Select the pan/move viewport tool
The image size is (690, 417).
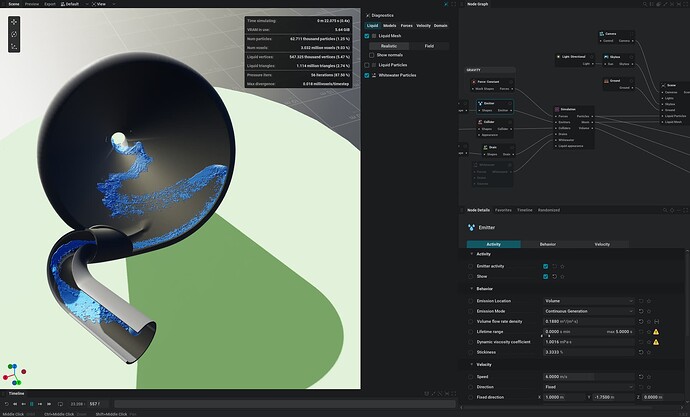pos(15,21)
